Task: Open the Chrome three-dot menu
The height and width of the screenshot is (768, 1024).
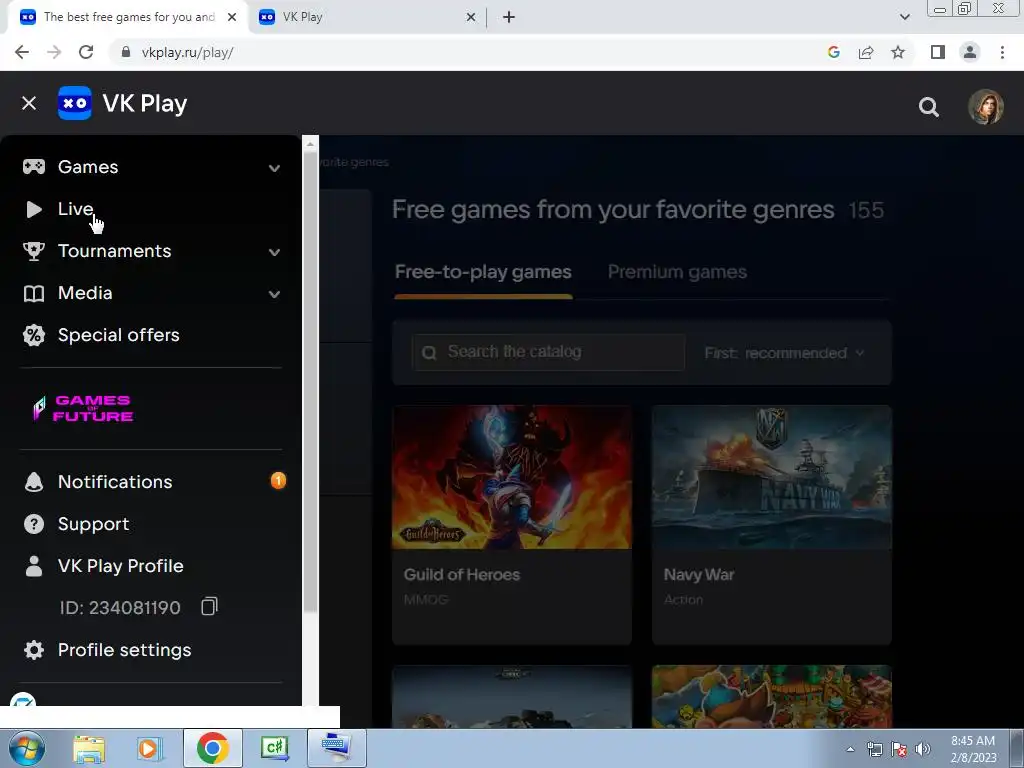Action: pyautogui.click(x=1002, y=52)
